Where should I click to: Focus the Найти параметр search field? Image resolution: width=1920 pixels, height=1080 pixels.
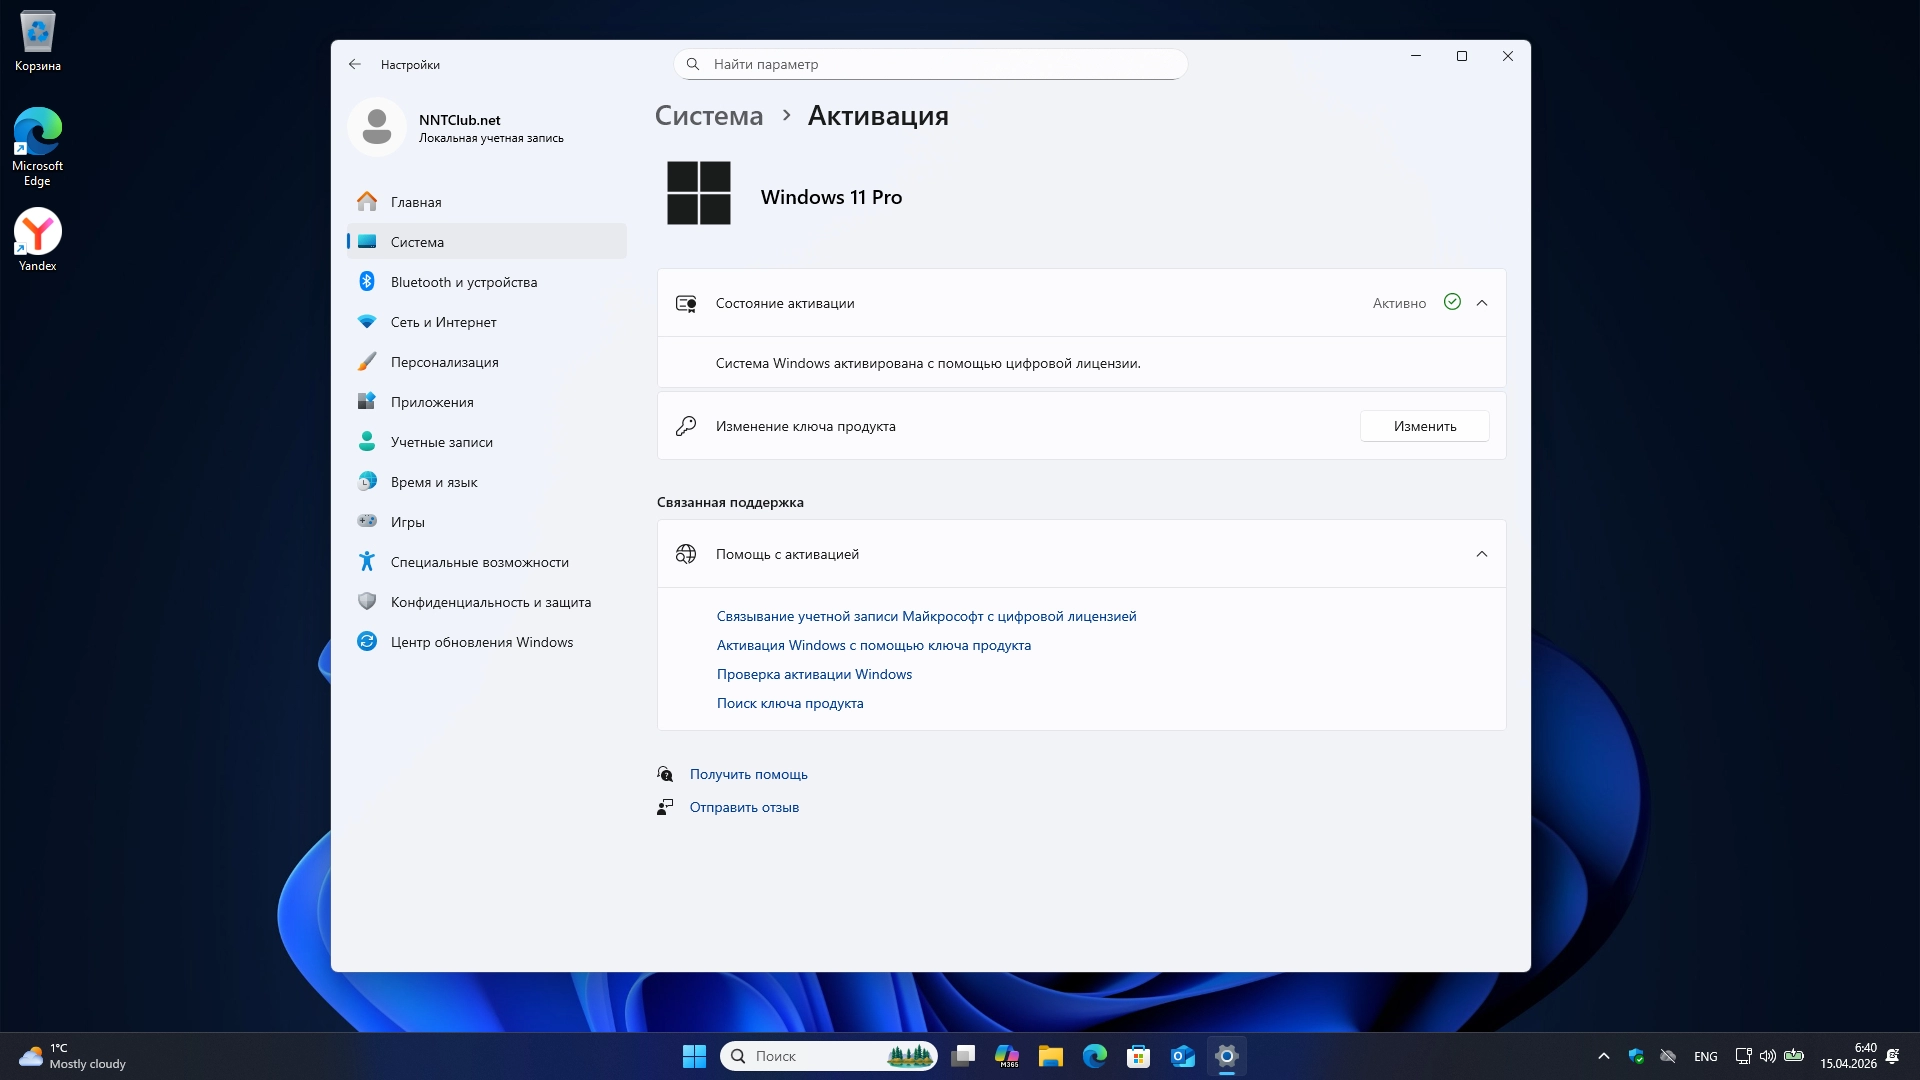(930, 64)
